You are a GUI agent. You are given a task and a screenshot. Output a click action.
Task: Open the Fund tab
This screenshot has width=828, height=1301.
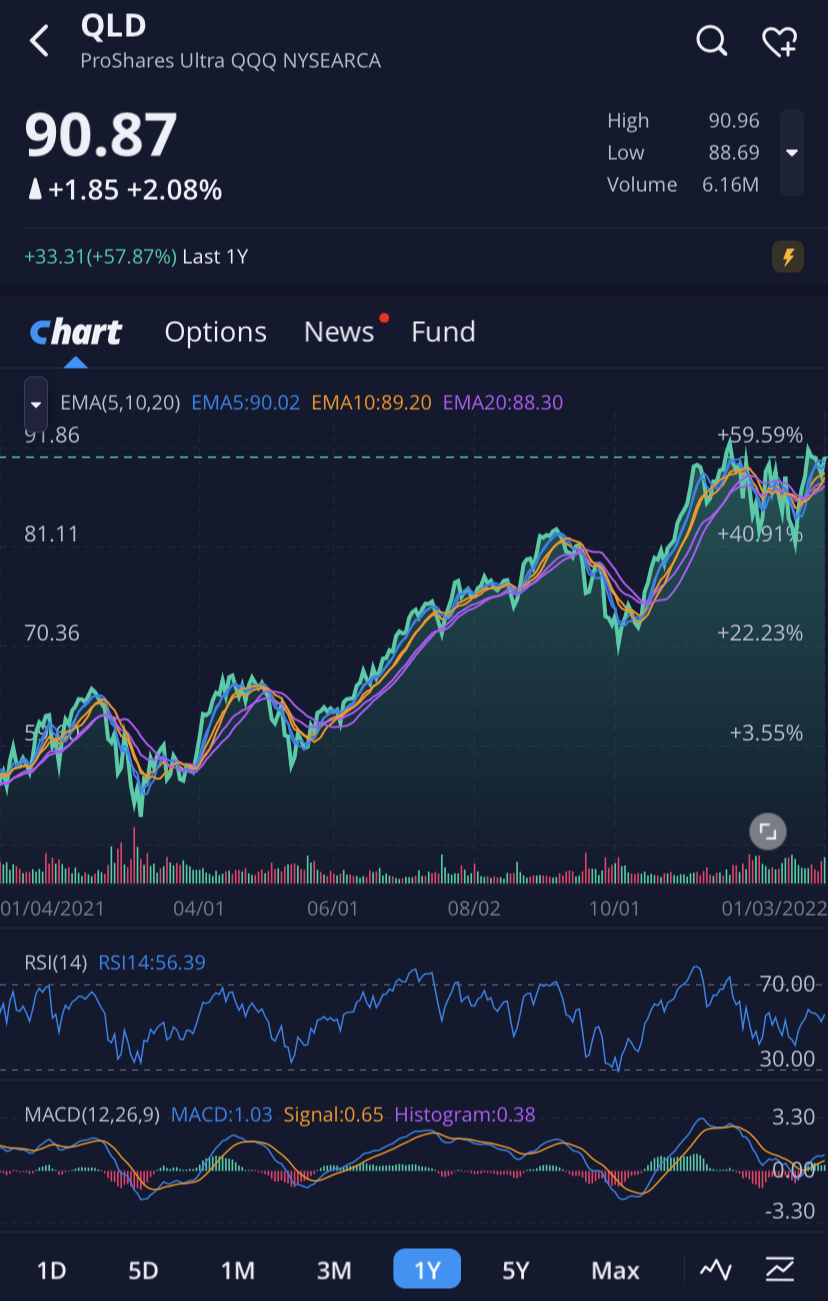click(443, 332)
